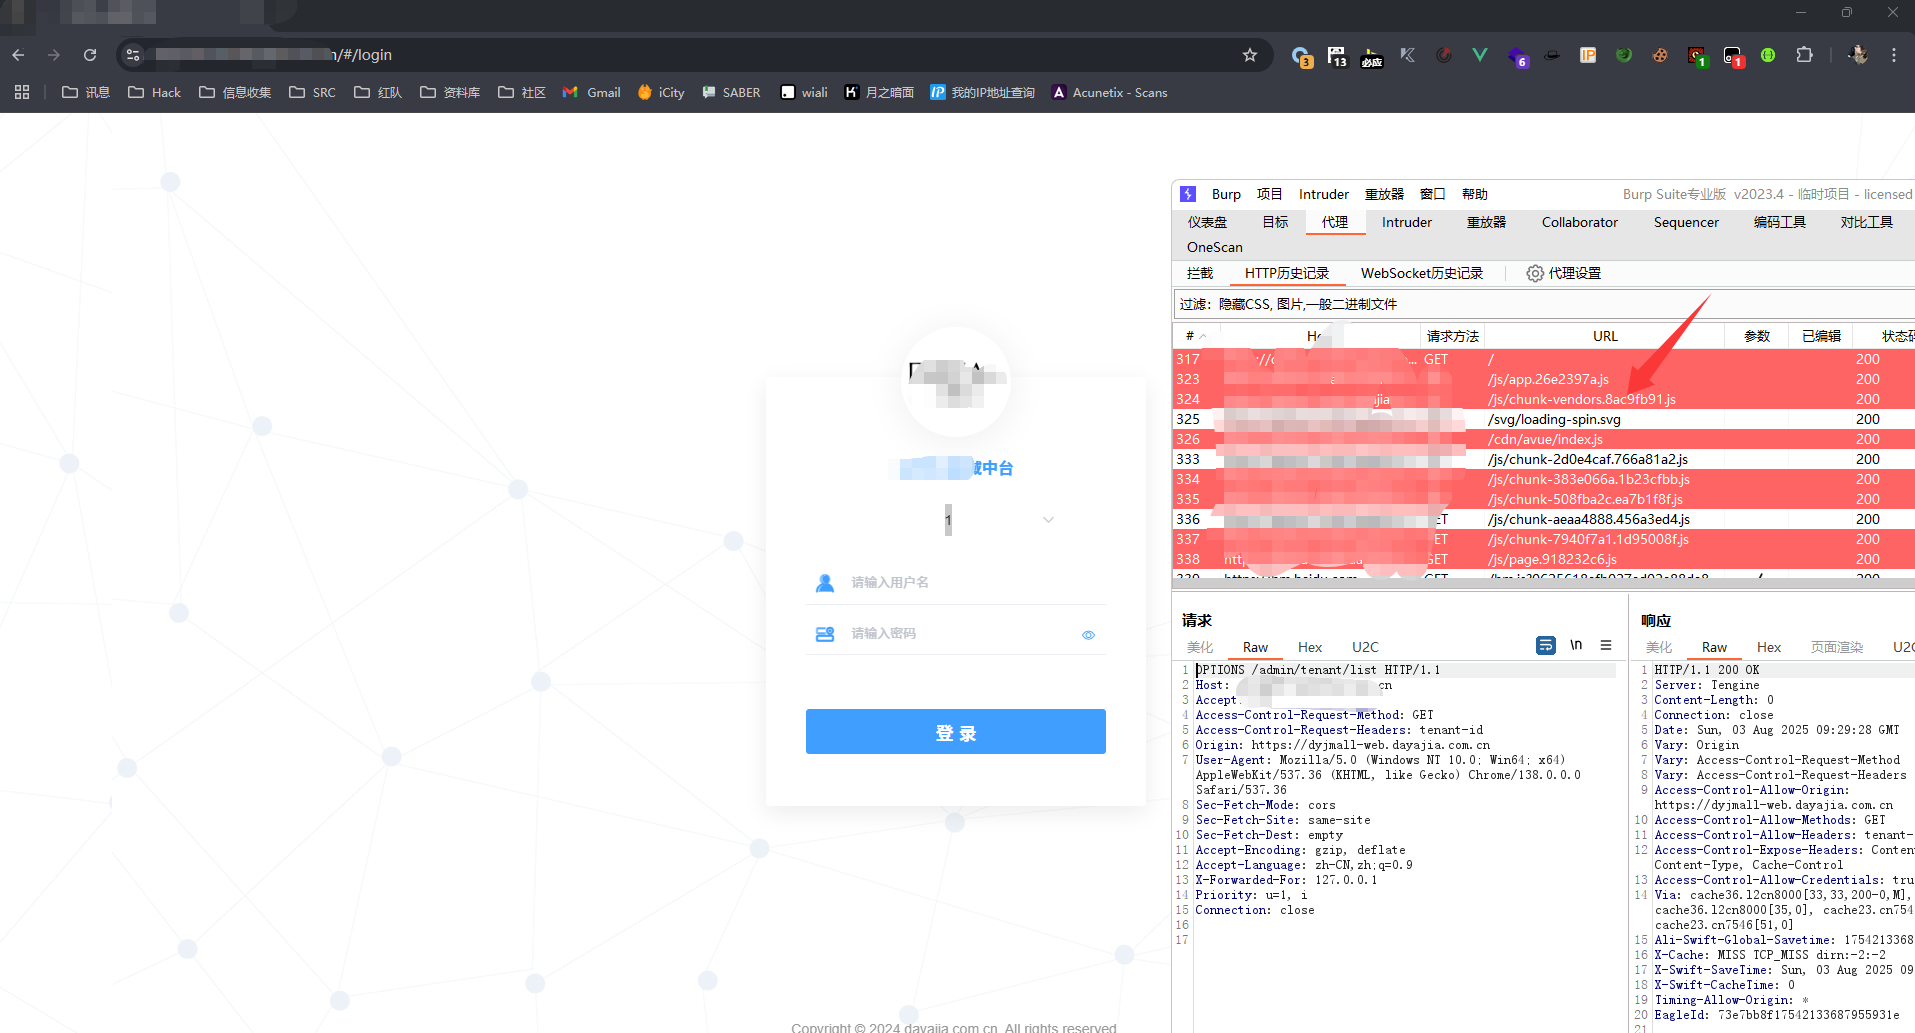Open the tenant selection dropdown on login form
1915x1033 pixels.
pyautogui.click(x=956, y=520)
